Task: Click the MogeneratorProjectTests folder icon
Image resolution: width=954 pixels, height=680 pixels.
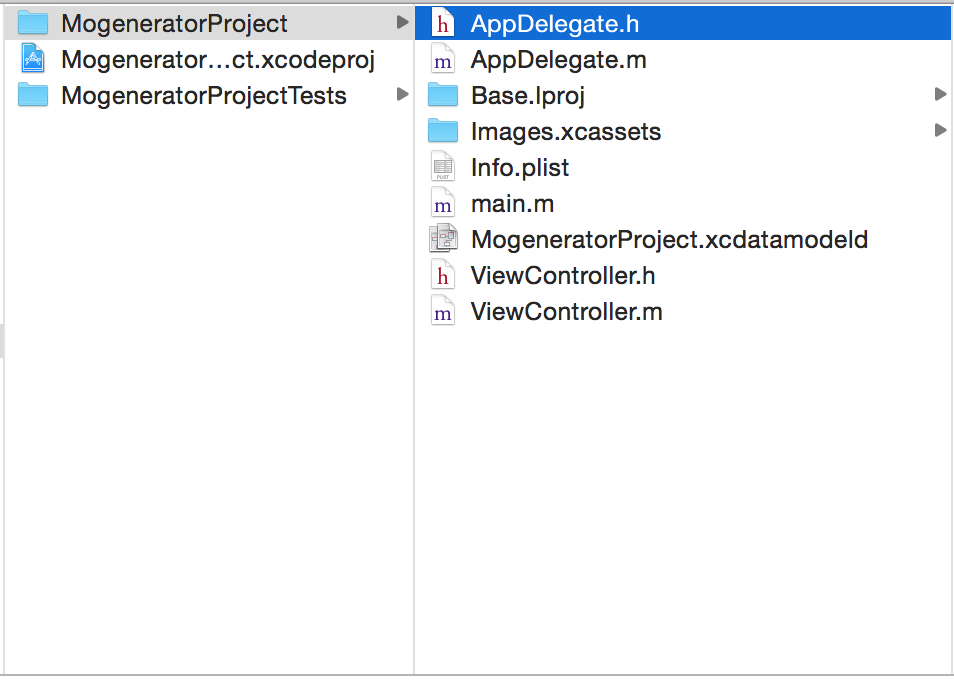Action: (x=34, y=95)
